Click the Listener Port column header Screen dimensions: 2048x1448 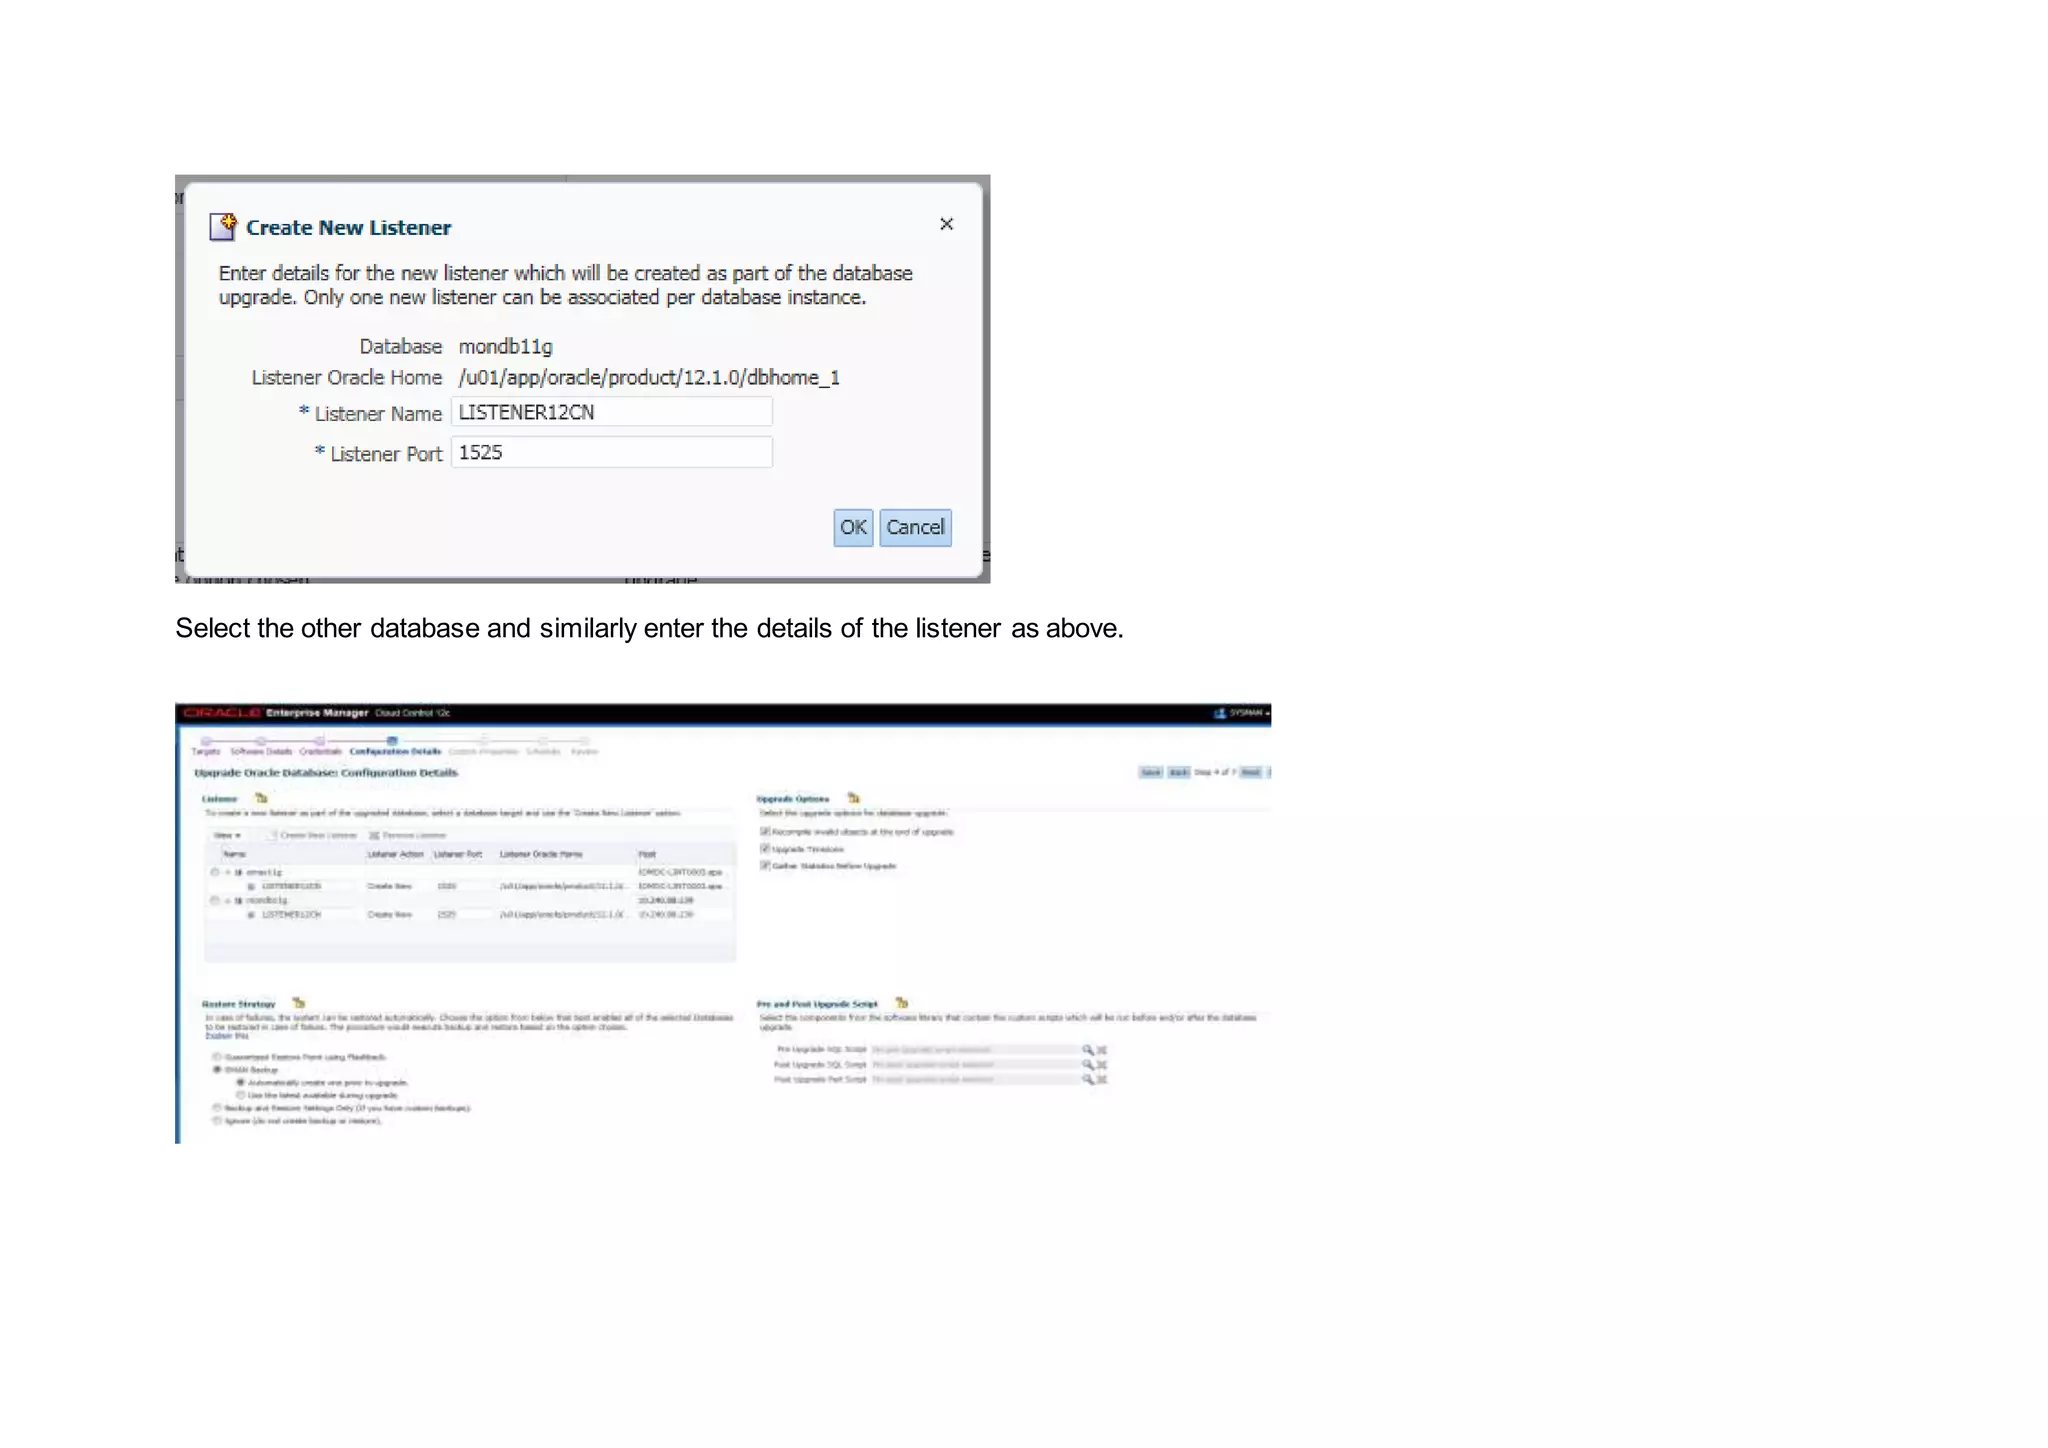click(458, 854)
